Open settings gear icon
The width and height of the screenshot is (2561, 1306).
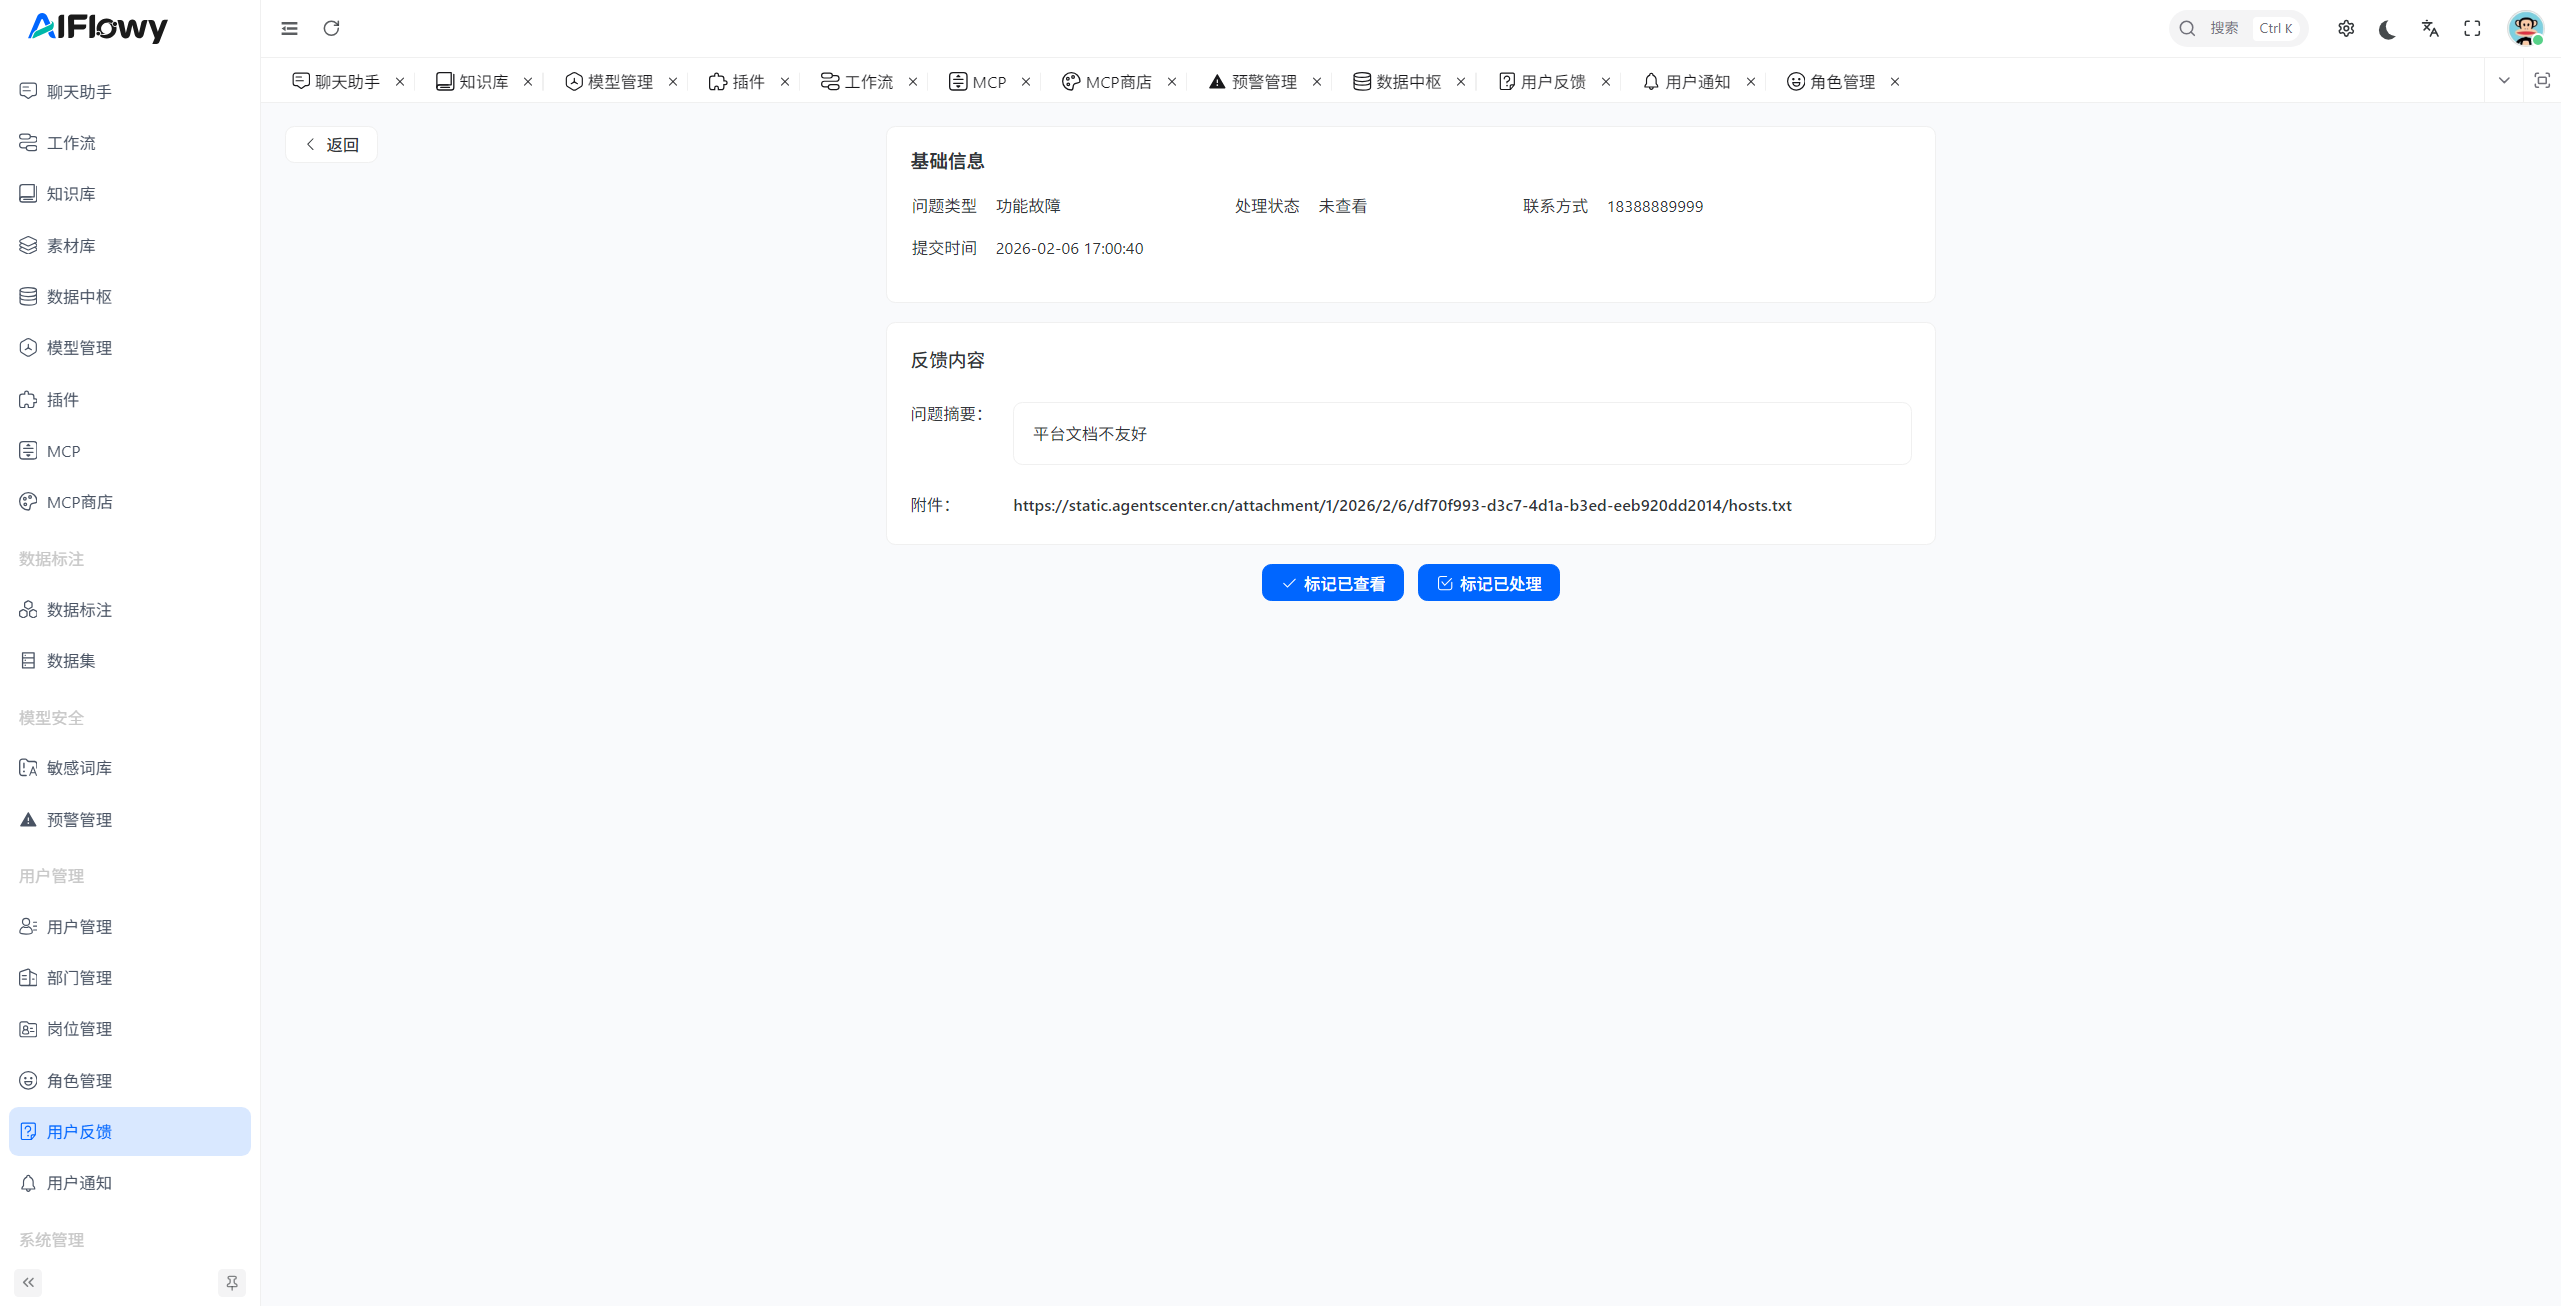point(2346,28)
